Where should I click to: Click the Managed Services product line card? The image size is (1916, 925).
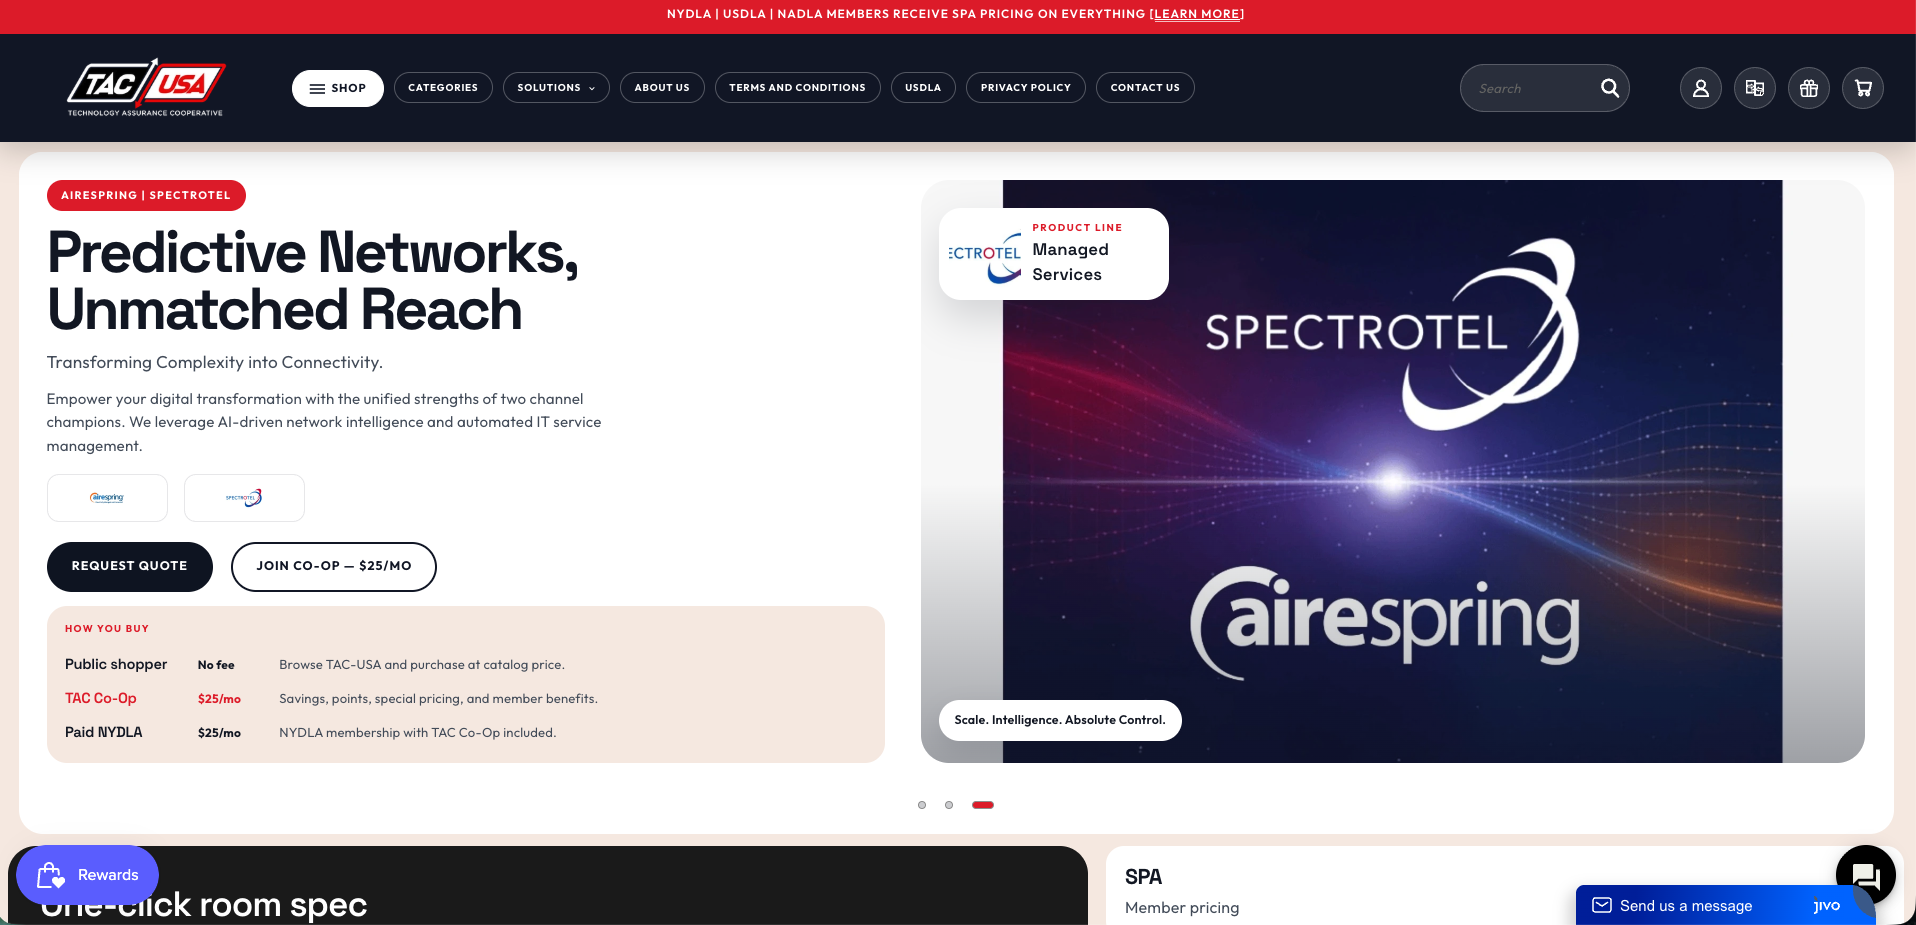[1054, 254]
